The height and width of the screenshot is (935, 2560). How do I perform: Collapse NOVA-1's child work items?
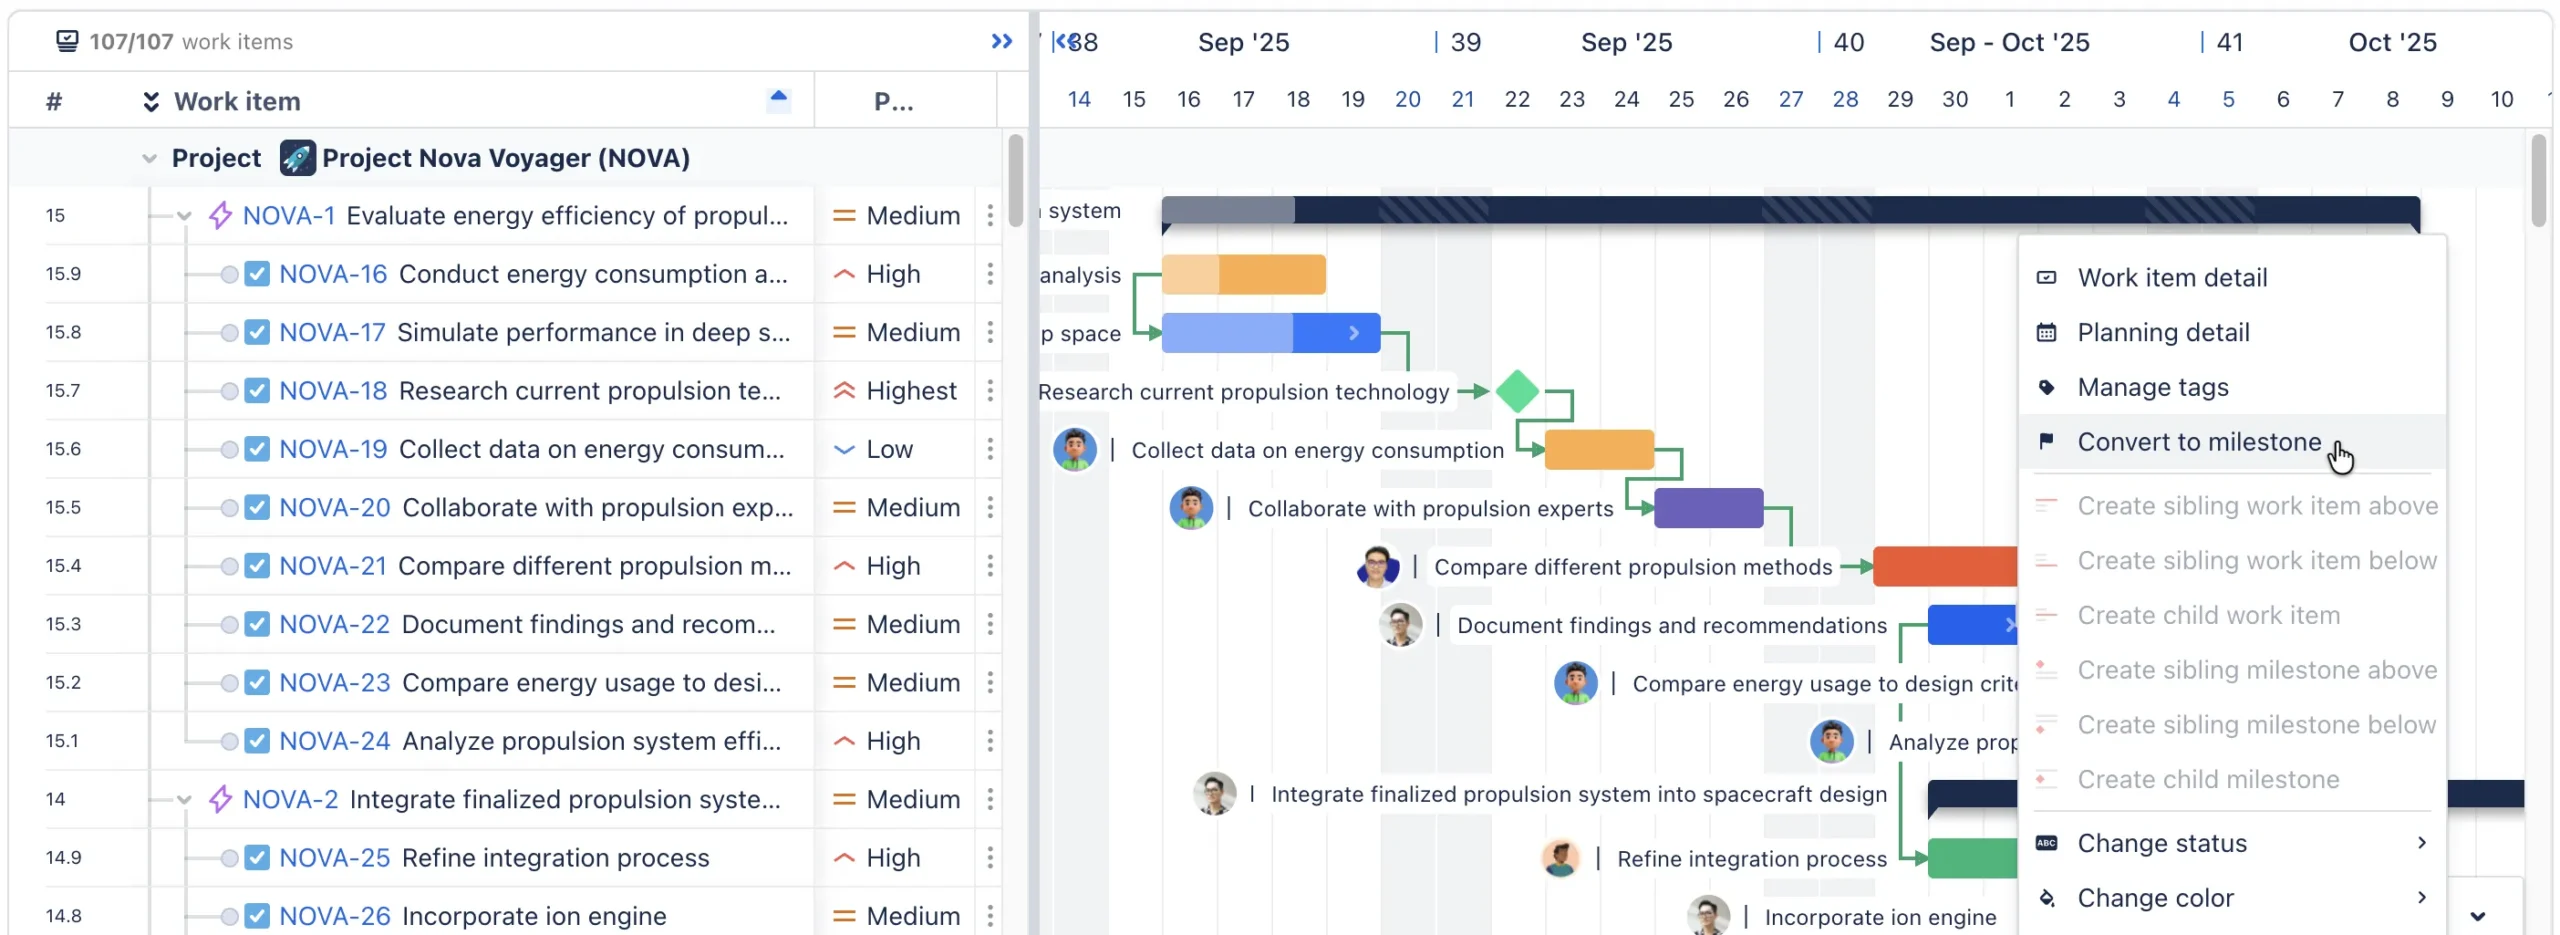[184, 215]
